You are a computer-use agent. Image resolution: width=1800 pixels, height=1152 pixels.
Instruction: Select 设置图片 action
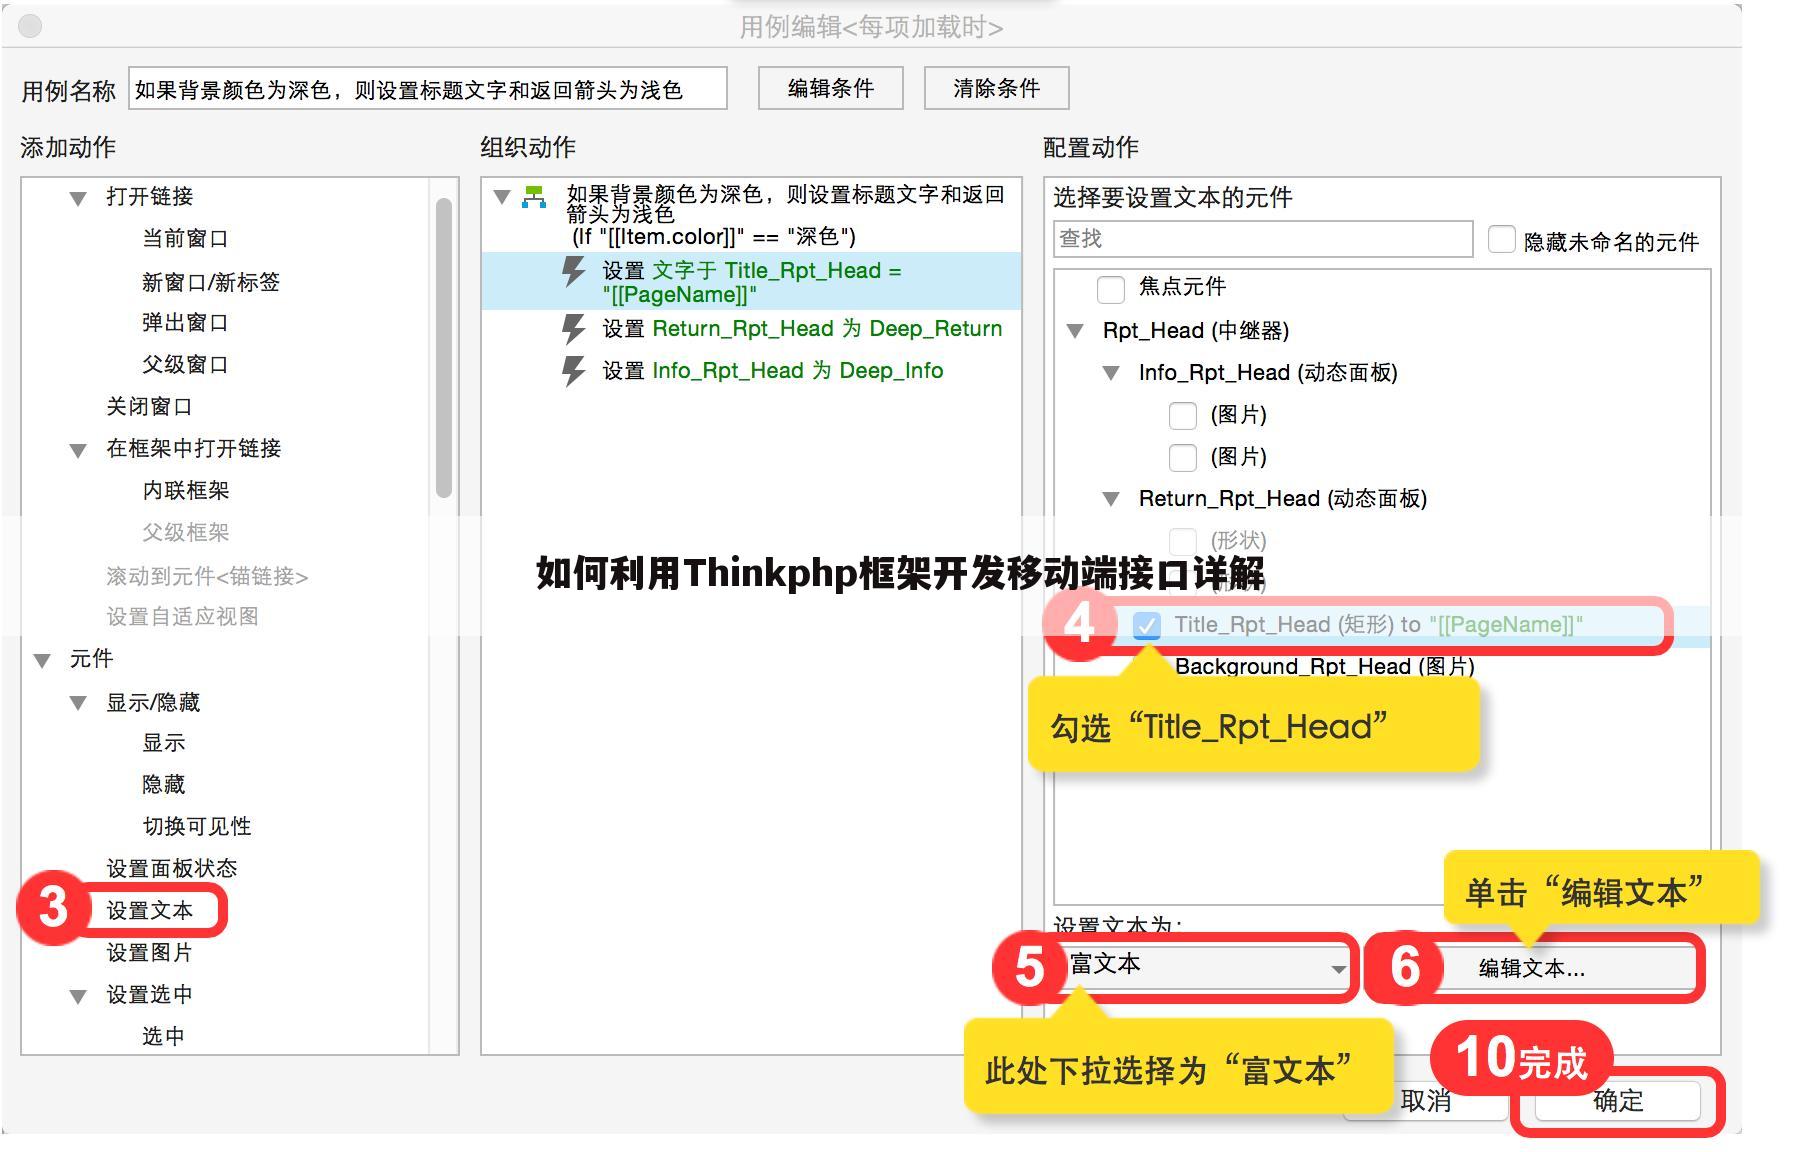coord(150,953)
